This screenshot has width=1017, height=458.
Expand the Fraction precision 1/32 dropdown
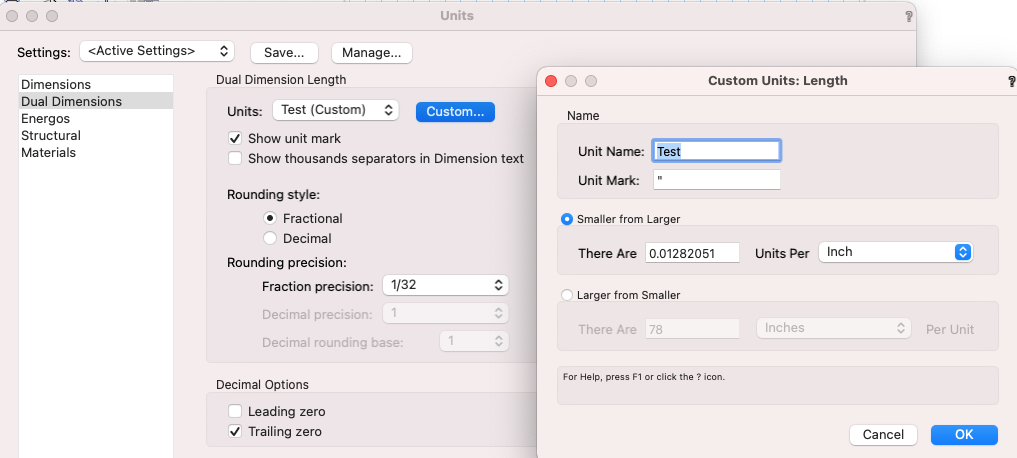point(445,285)
